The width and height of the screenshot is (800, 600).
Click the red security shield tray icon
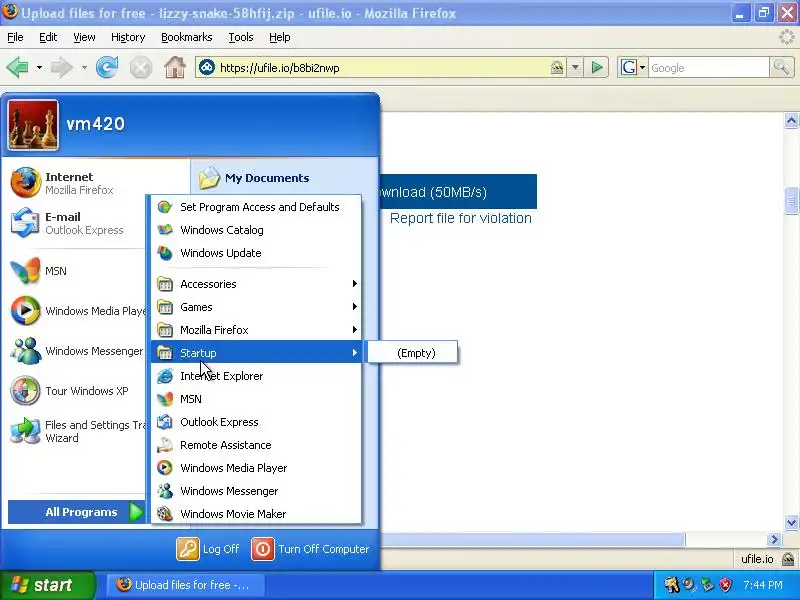point(726,585)
